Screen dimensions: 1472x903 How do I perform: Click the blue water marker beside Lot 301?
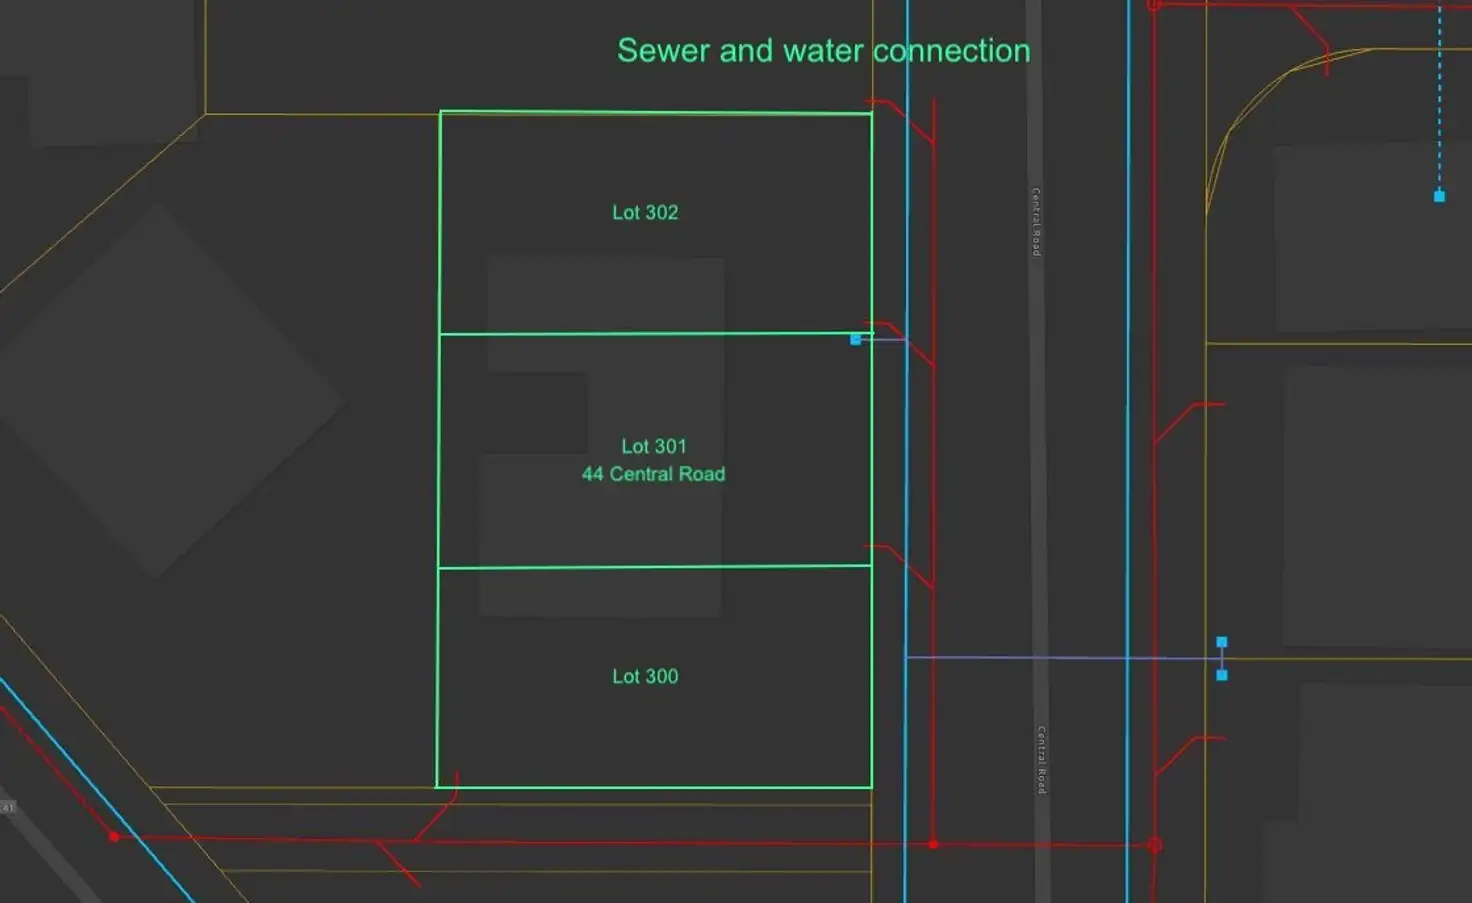(x=855, y=340)
